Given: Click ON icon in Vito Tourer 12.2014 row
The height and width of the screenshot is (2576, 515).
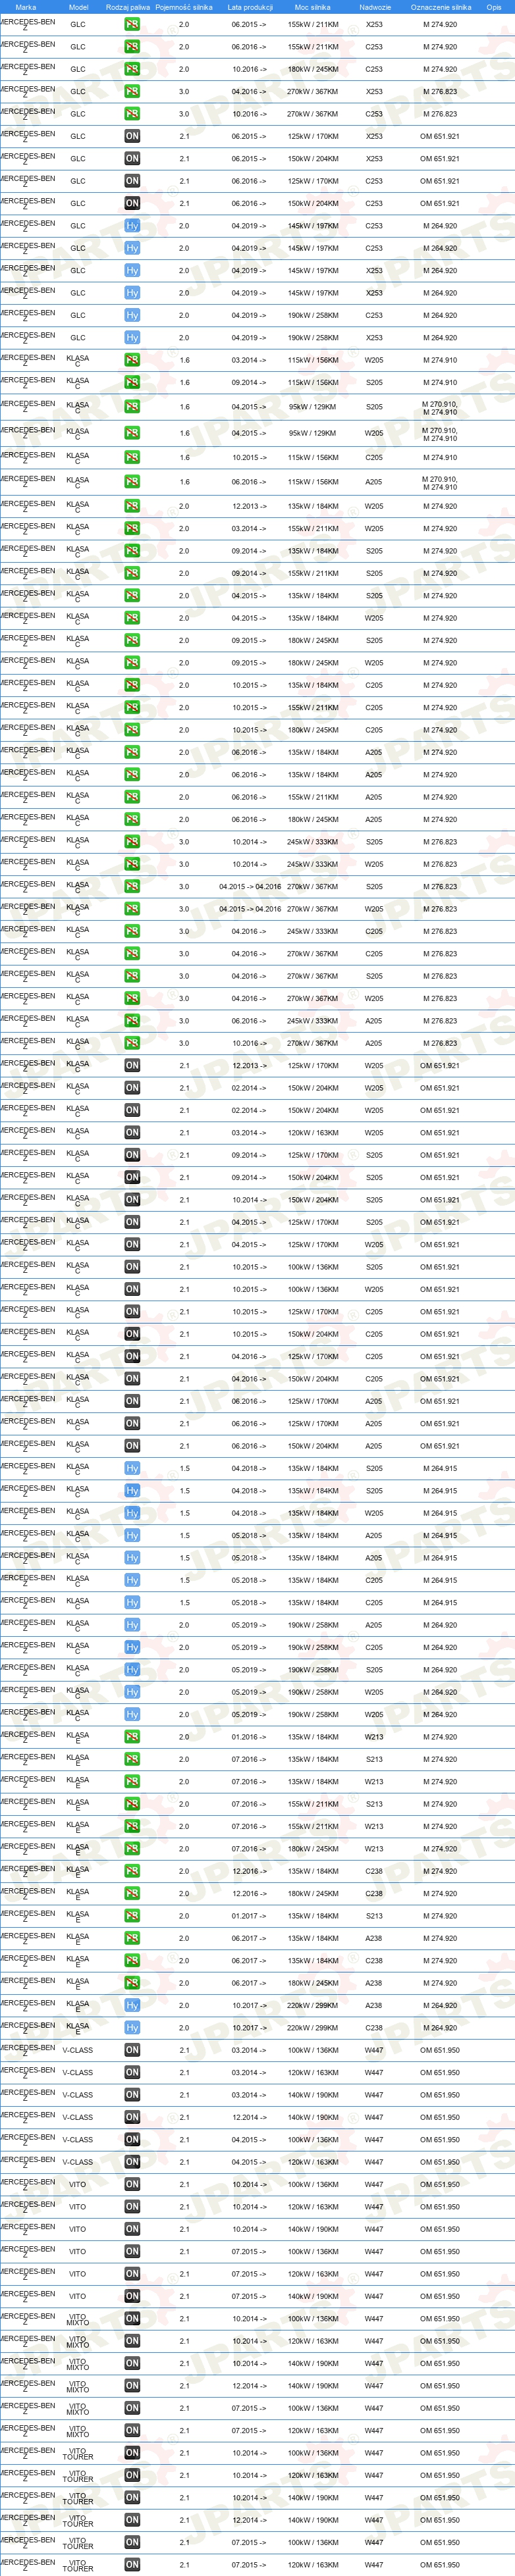Looking at the screenshot, I should pyautogui.click(x=132, y=2521).
